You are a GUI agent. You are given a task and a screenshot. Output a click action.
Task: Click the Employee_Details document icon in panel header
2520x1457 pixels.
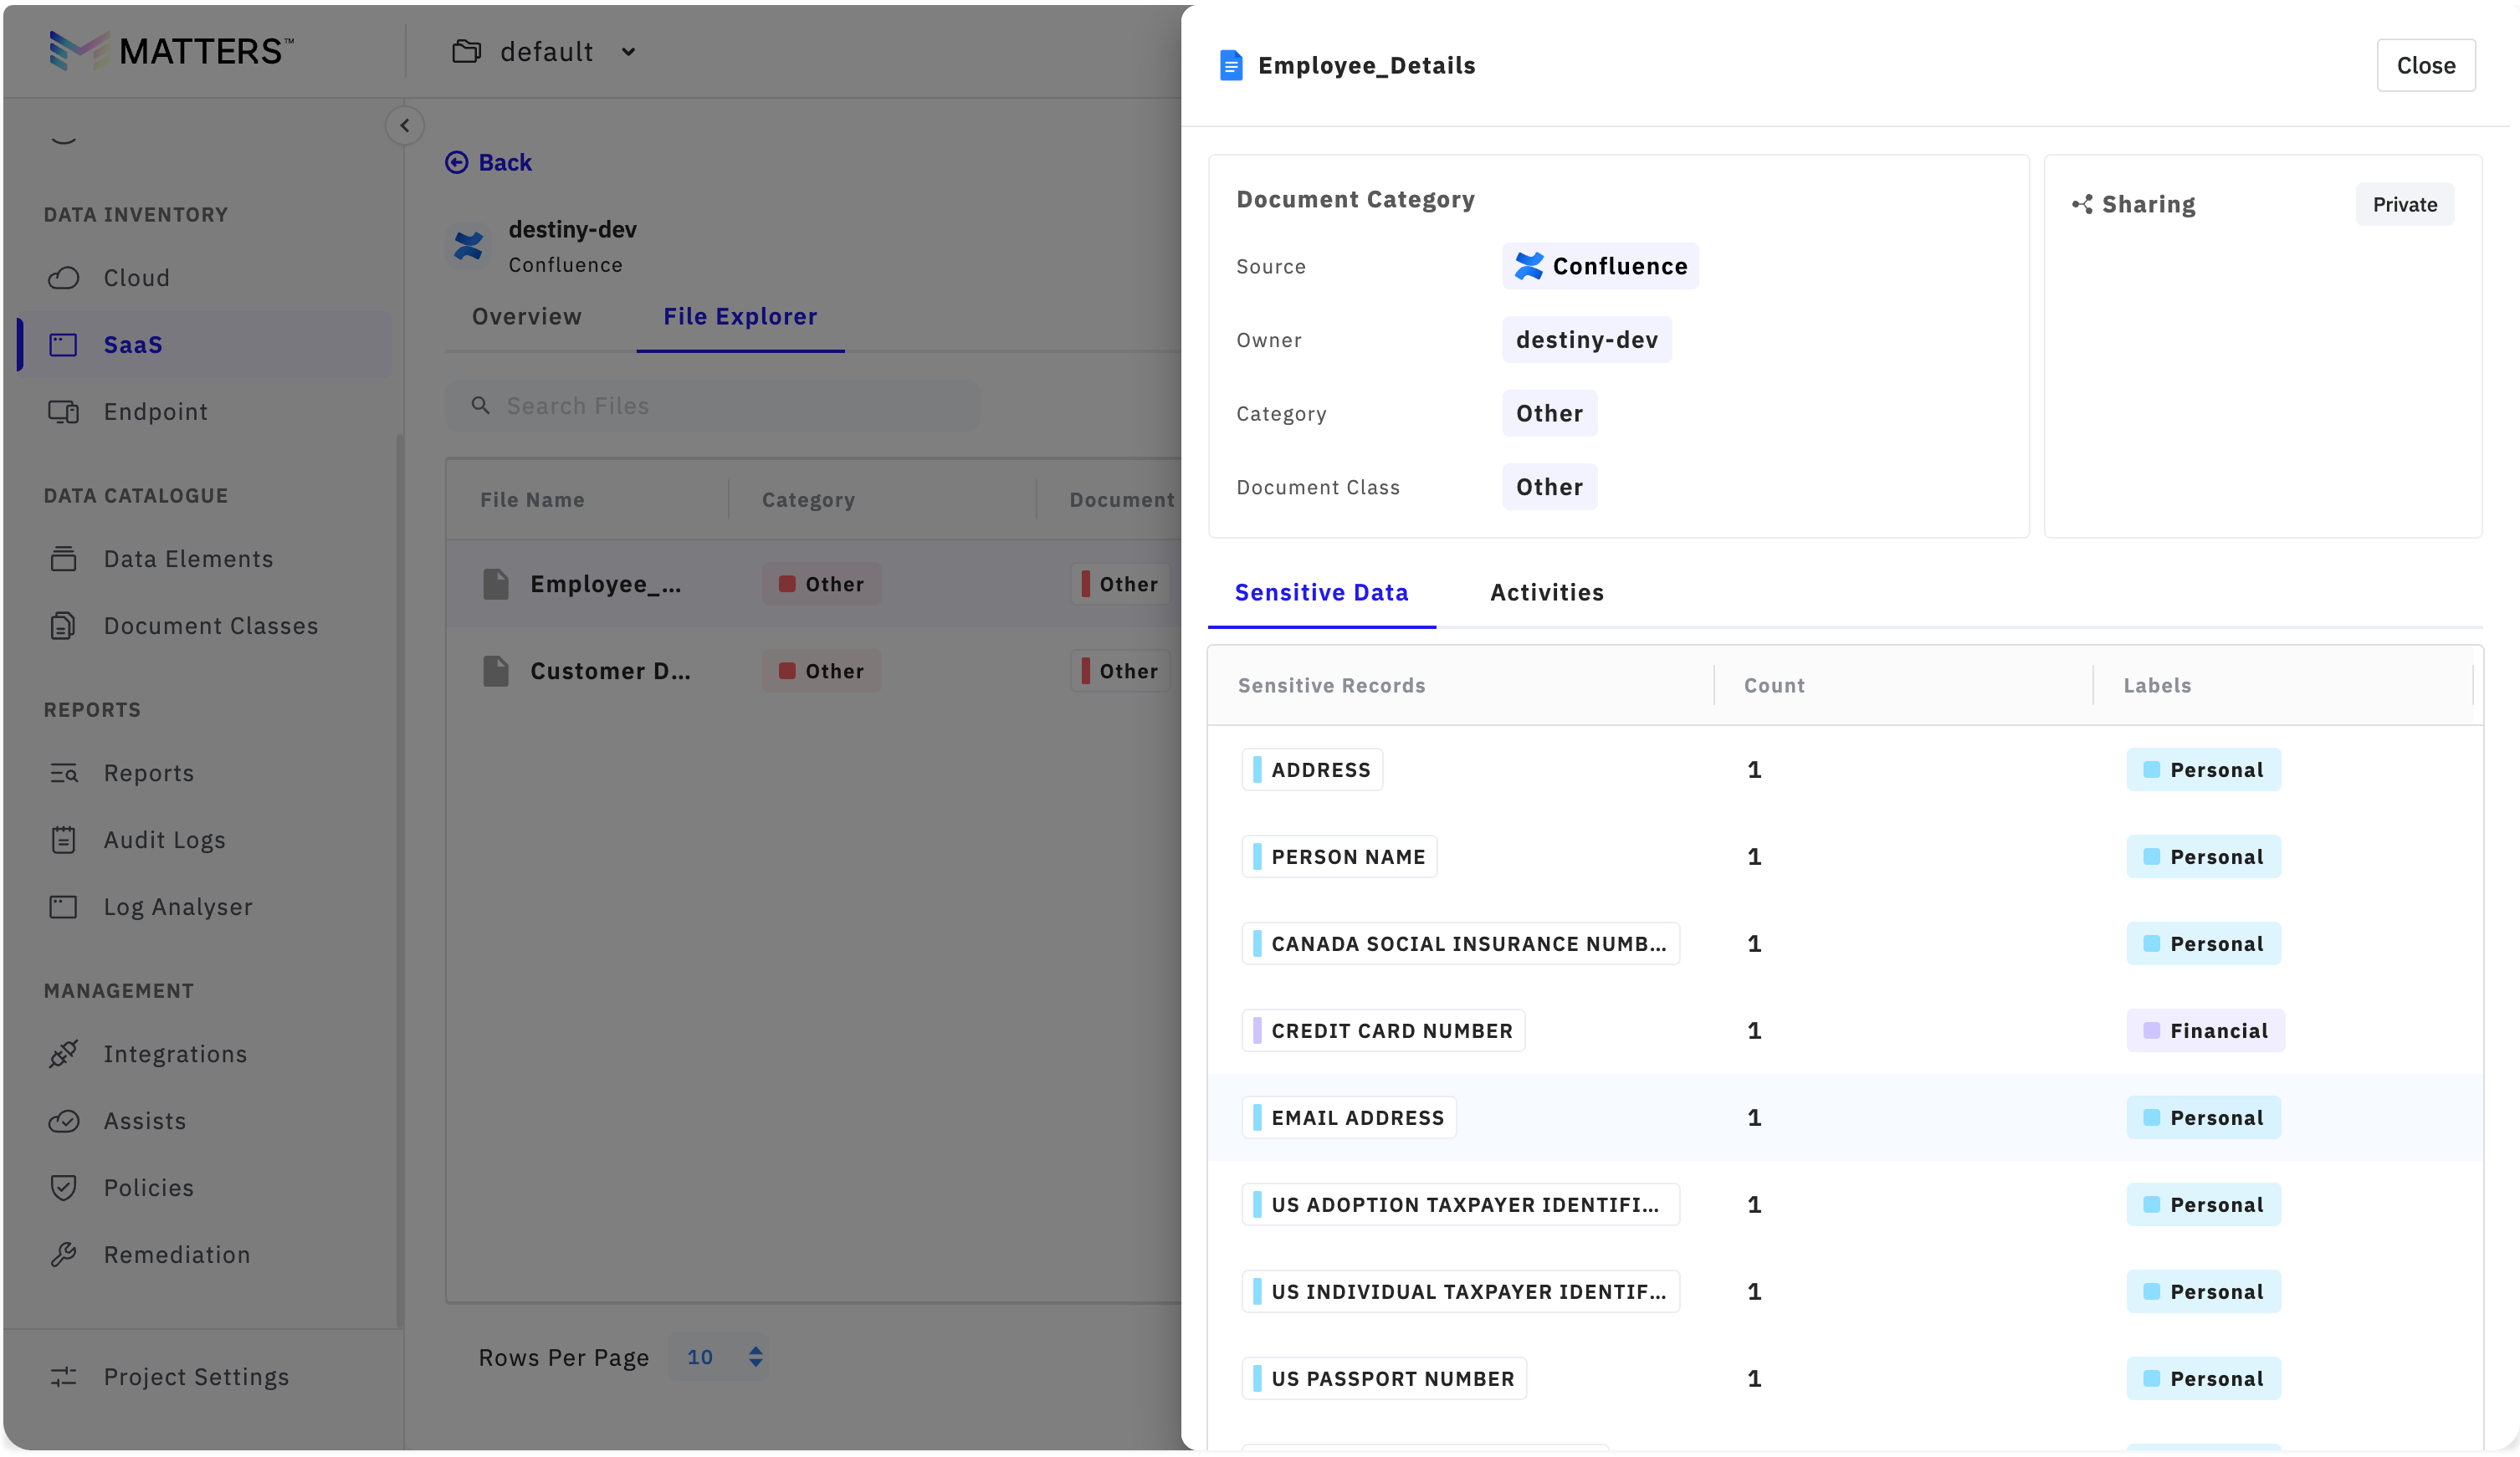[1231, 65]
